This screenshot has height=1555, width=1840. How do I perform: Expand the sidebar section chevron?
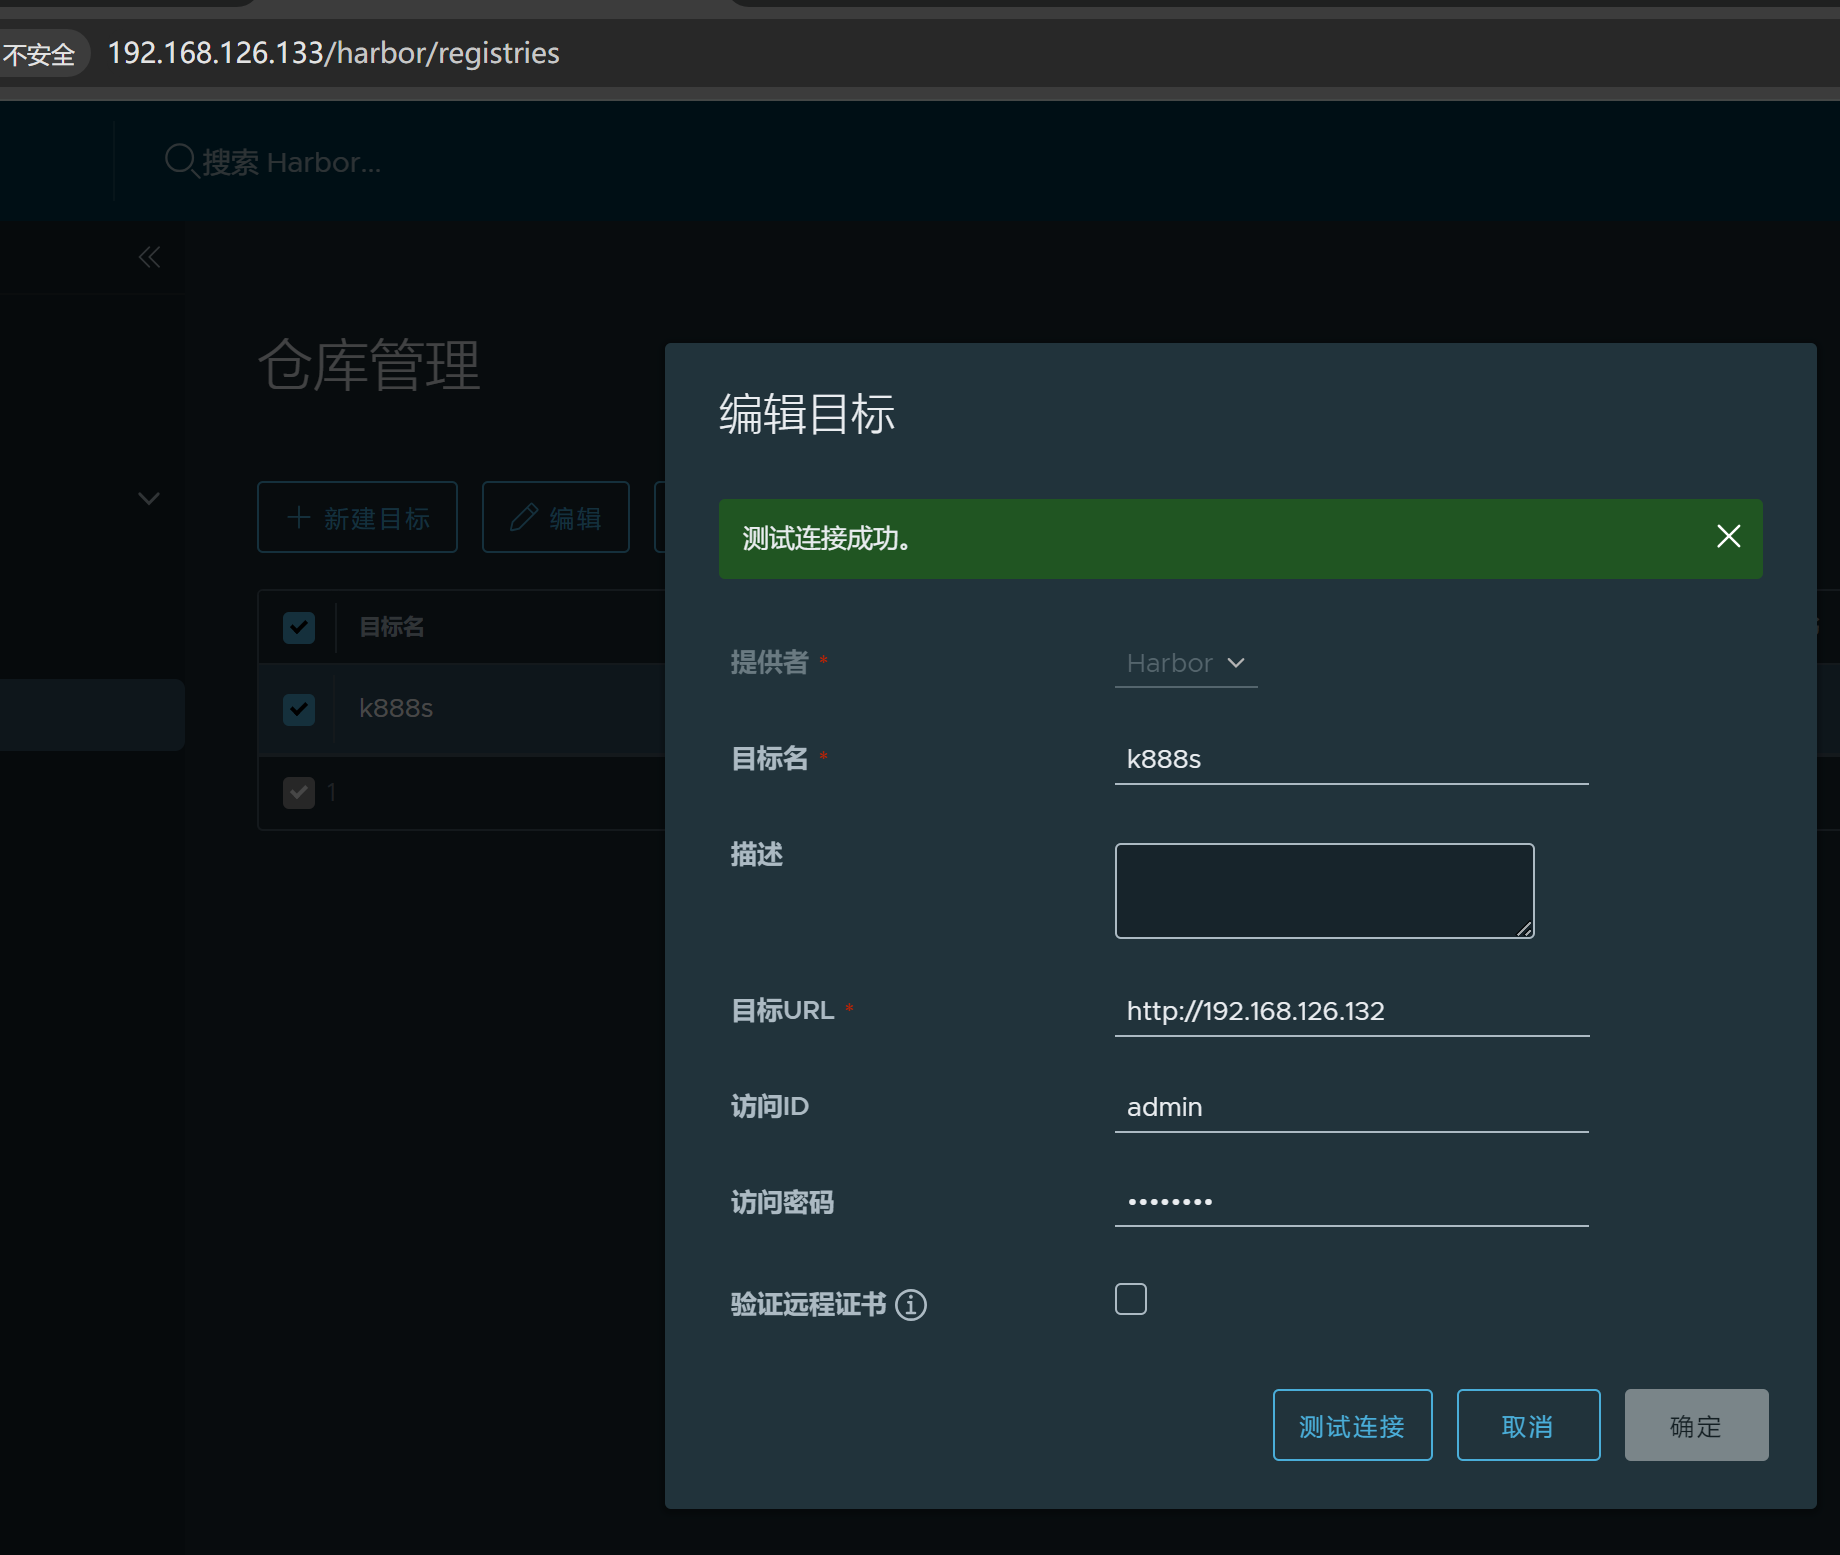pos(149,498)
